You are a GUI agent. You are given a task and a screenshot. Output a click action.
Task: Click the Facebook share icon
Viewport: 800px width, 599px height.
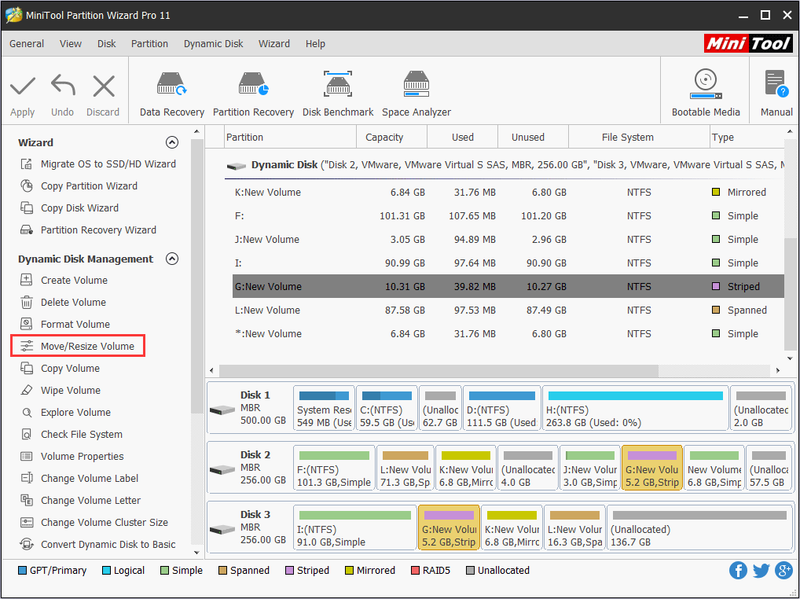pyautogui.click(x=738, y=570)
